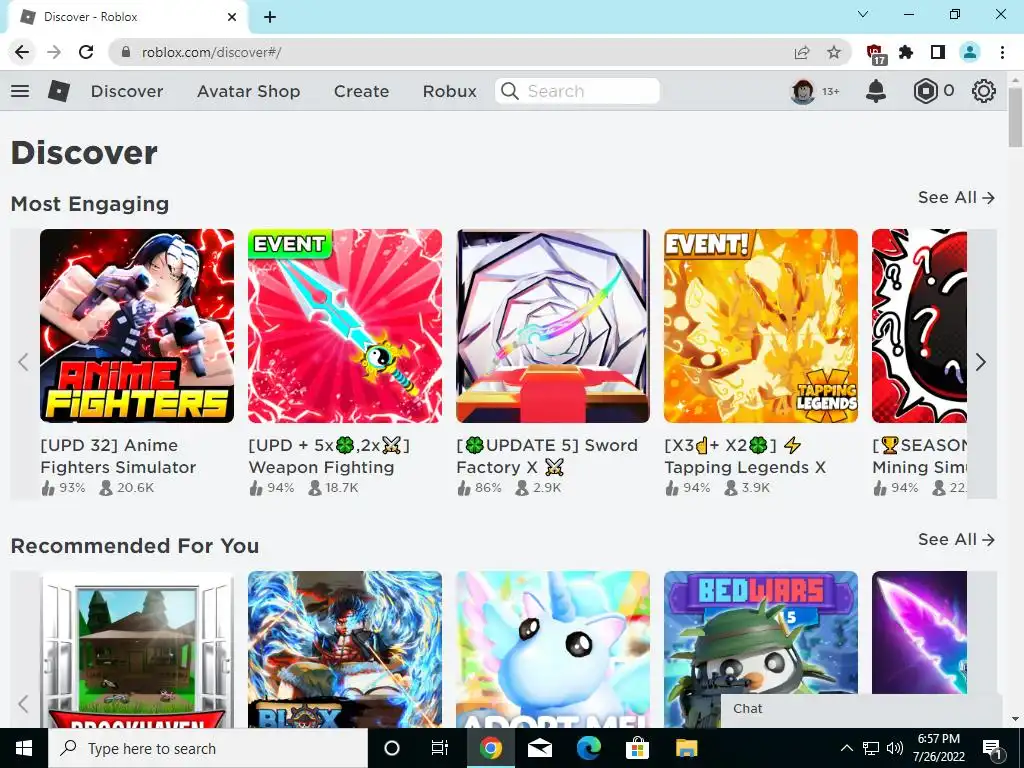Click the Windows Type here to search box
The image size is (1024, 768).
pos(208,748)
